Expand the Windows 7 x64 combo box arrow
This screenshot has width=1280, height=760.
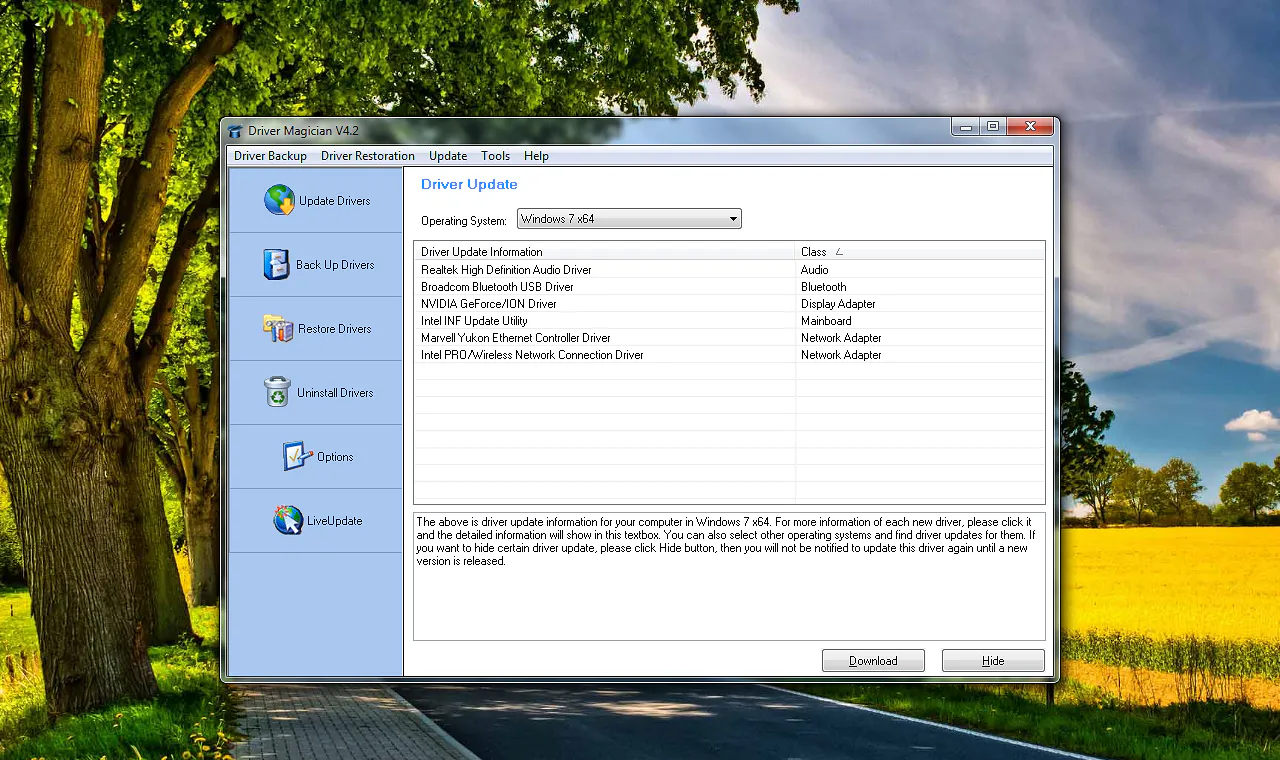[733, 218]
